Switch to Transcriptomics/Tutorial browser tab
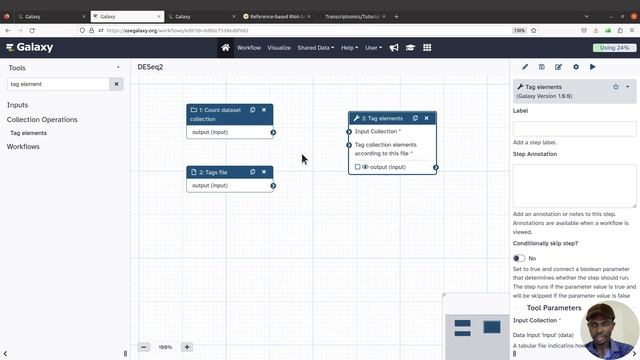The image size is (640, 360). click(352, 17)
